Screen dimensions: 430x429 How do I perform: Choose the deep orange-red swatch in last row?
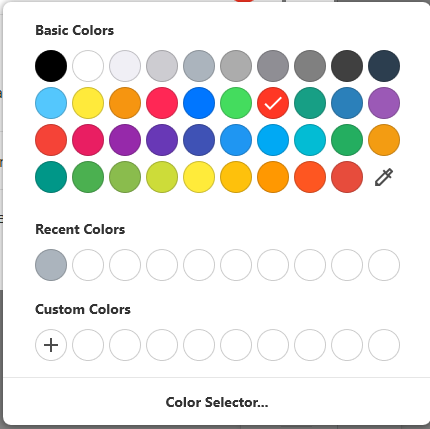tap(310, 177)
